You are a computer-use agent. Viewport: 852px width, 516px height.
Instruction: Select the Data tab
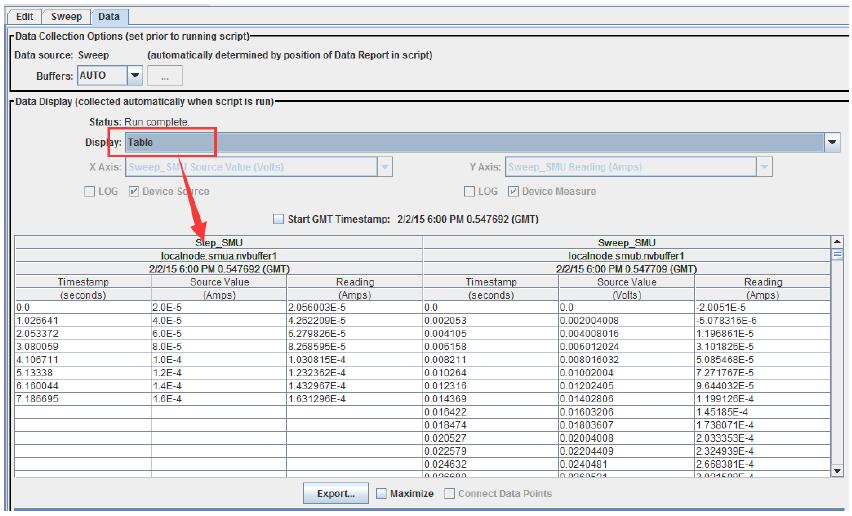[108, 16]
